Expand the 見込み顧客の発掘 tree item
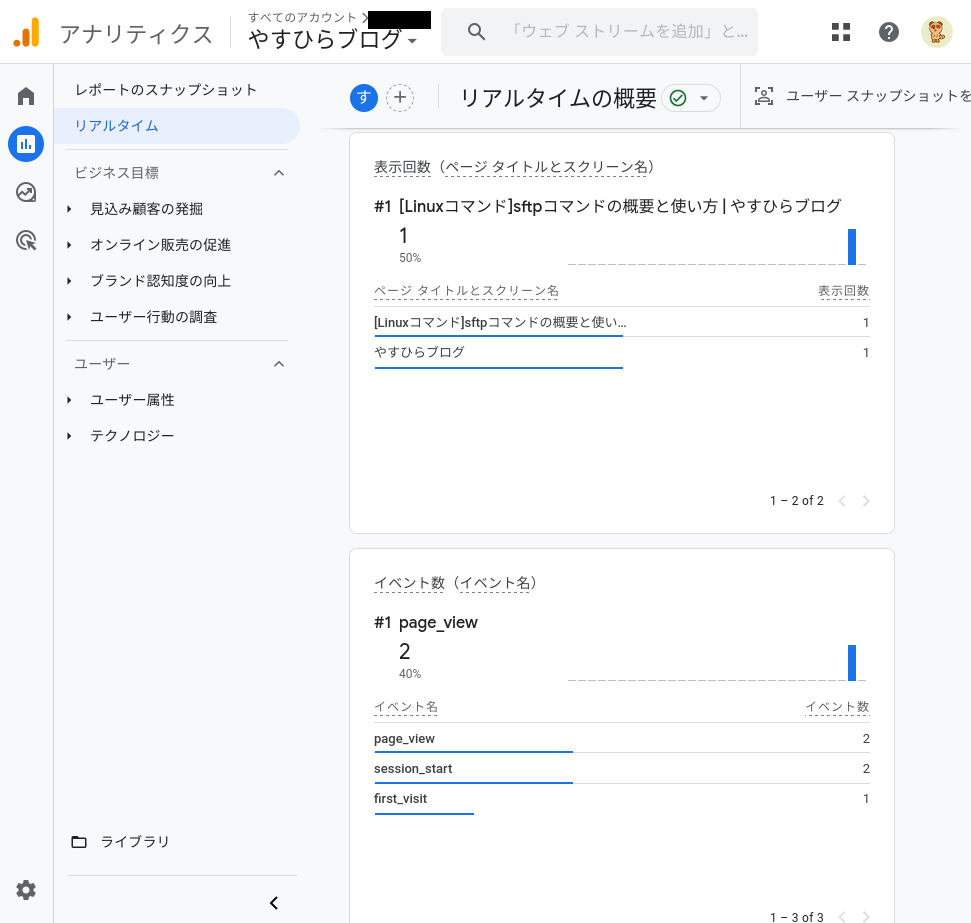 [x=70, y=209]
